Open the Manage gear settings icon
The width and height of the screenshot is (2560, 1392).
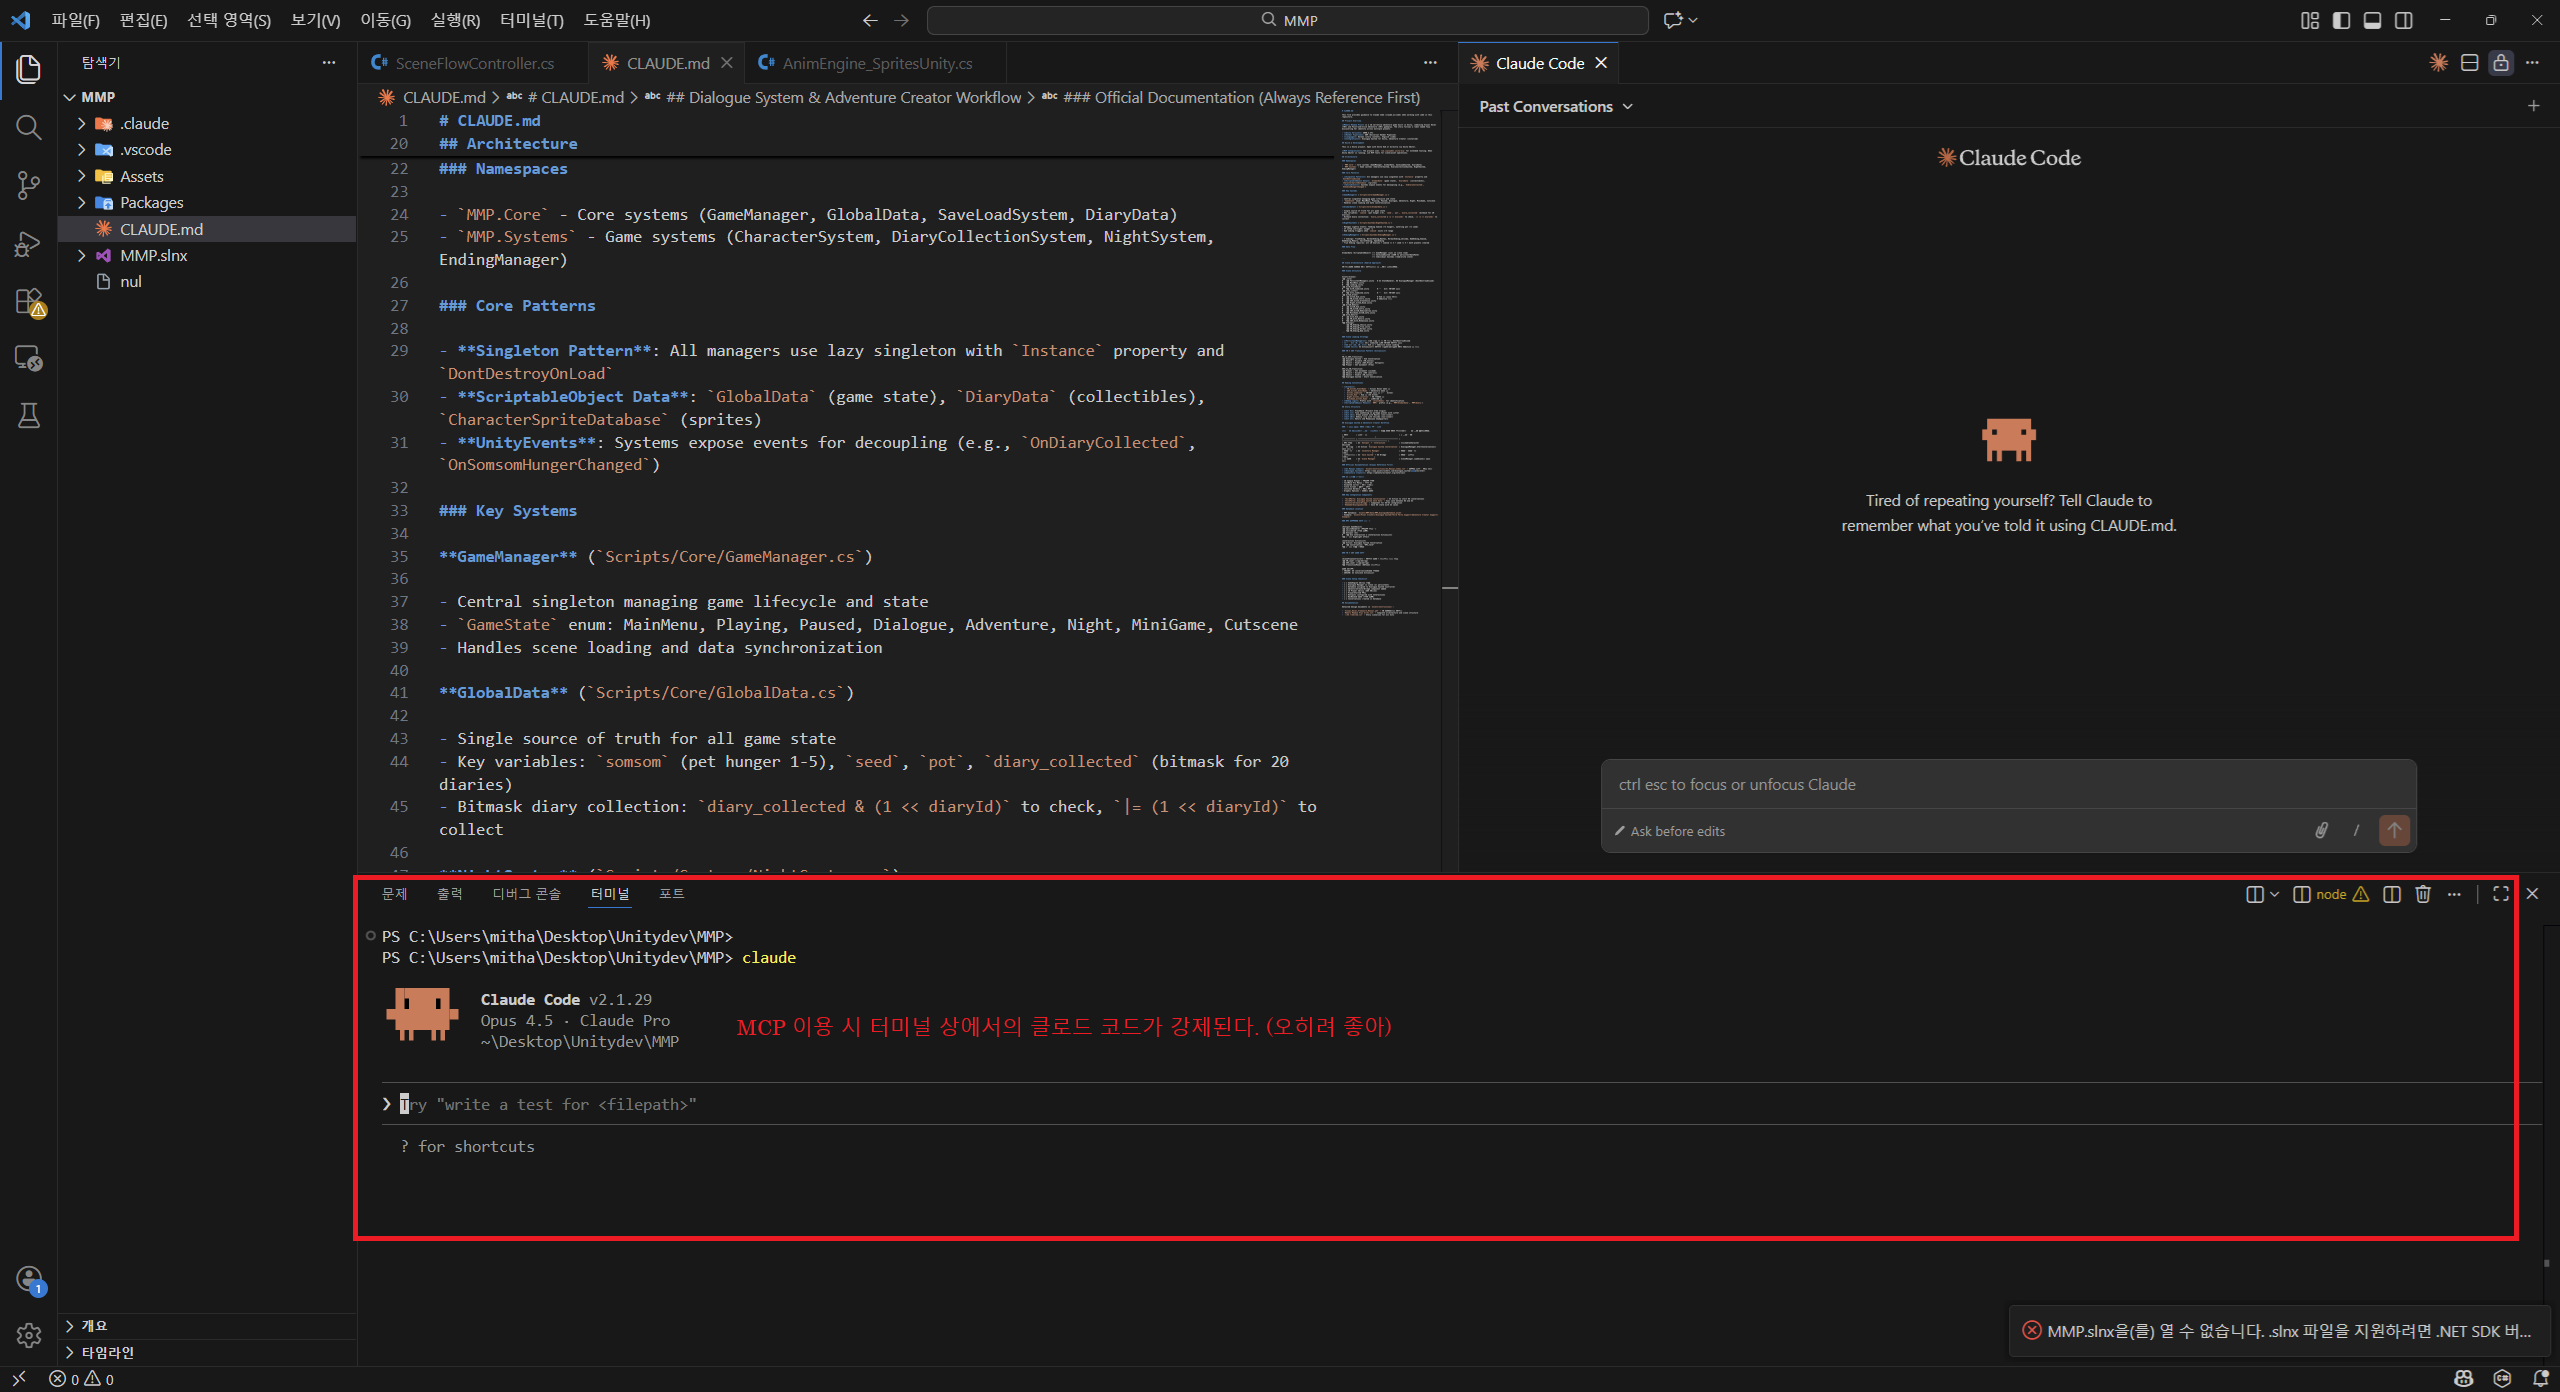(x=28, y=1335)
